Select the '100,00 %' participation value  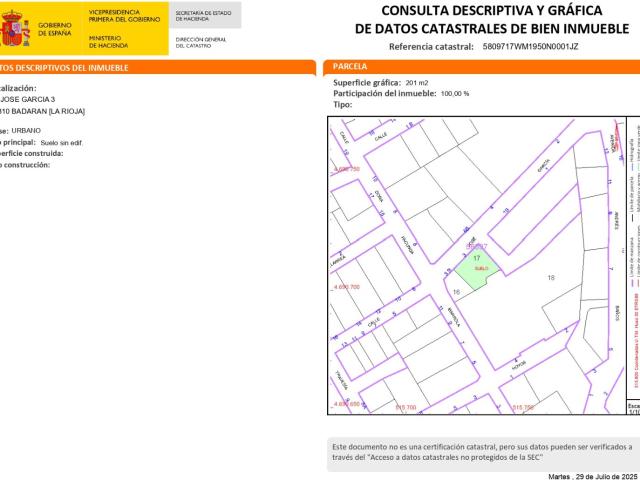[x=455, y=94]
